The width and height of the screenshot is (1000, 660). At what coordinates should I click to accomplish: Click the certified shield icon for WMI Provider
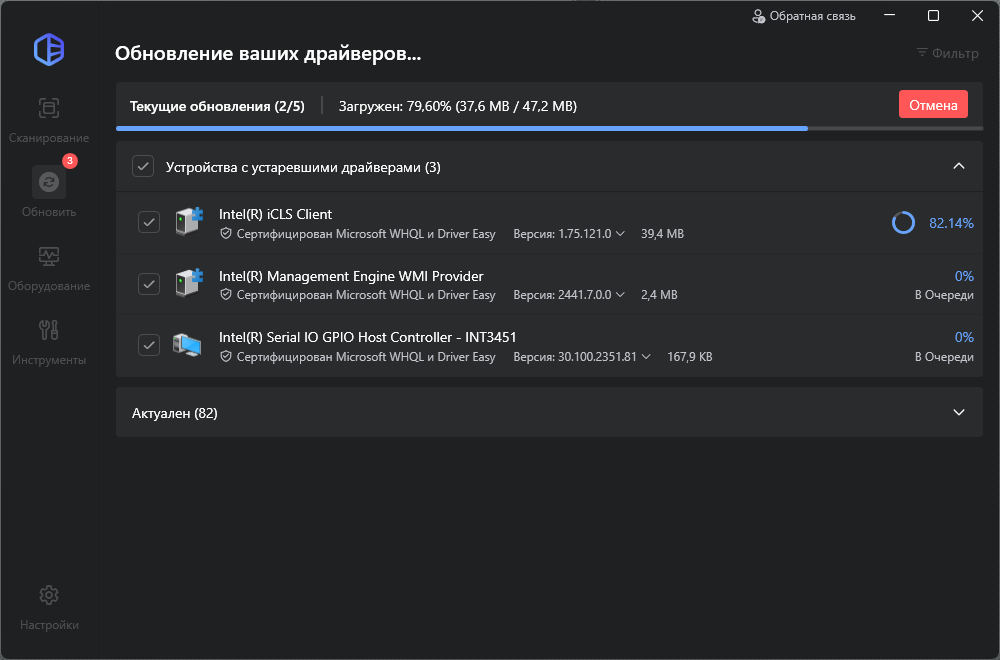225,295
